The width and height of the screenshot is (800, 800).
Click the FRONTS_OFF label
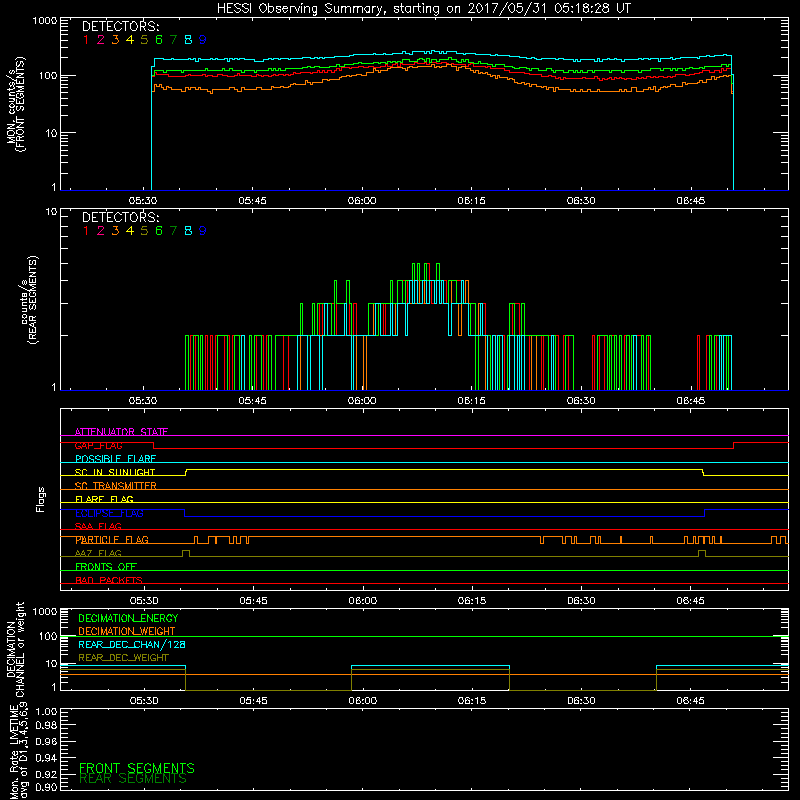click(x=106, y=566)
